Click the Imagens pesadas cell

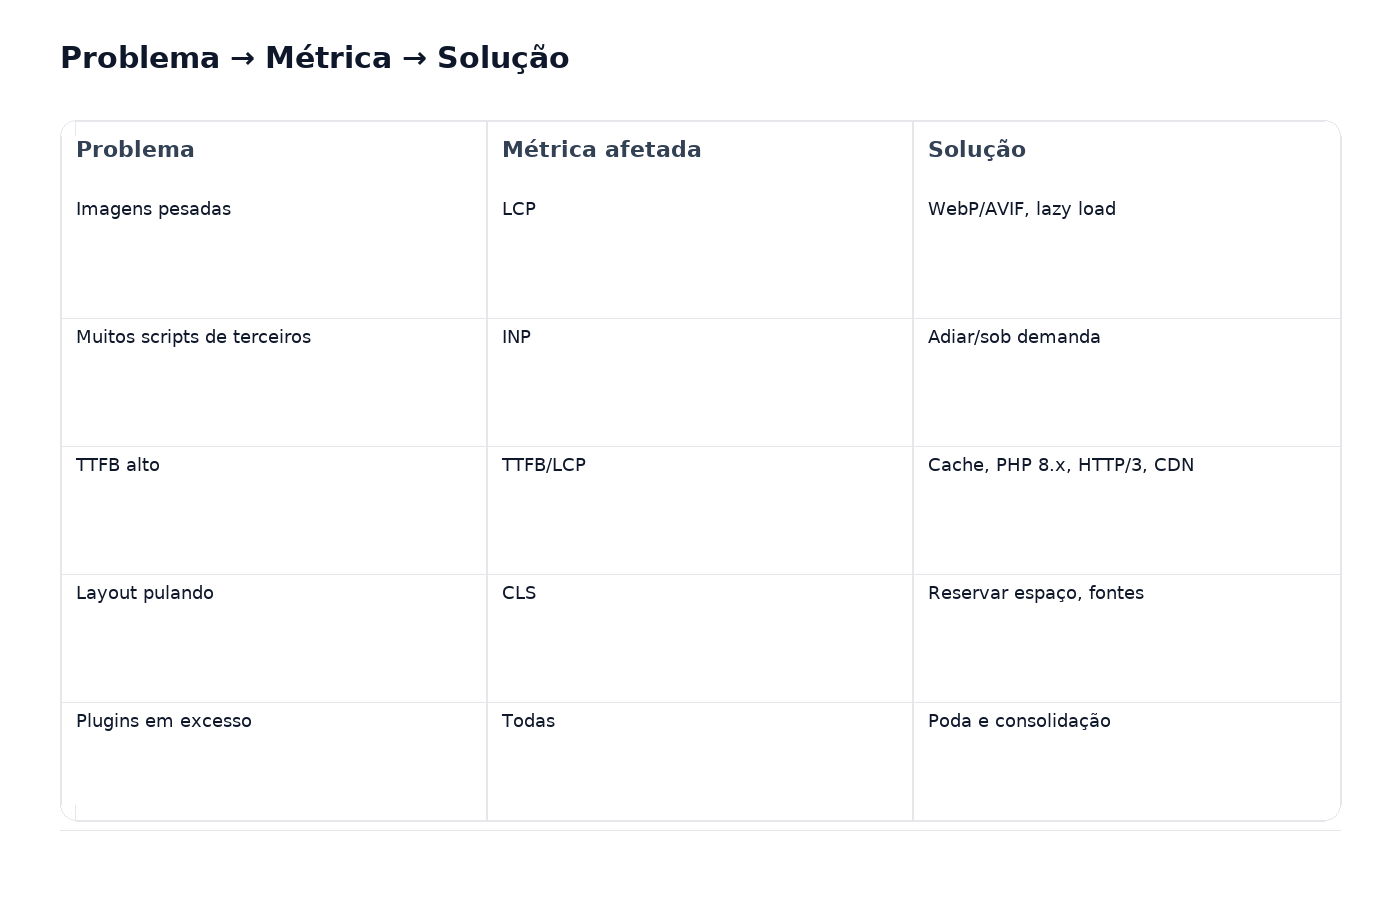click(153, 209)
